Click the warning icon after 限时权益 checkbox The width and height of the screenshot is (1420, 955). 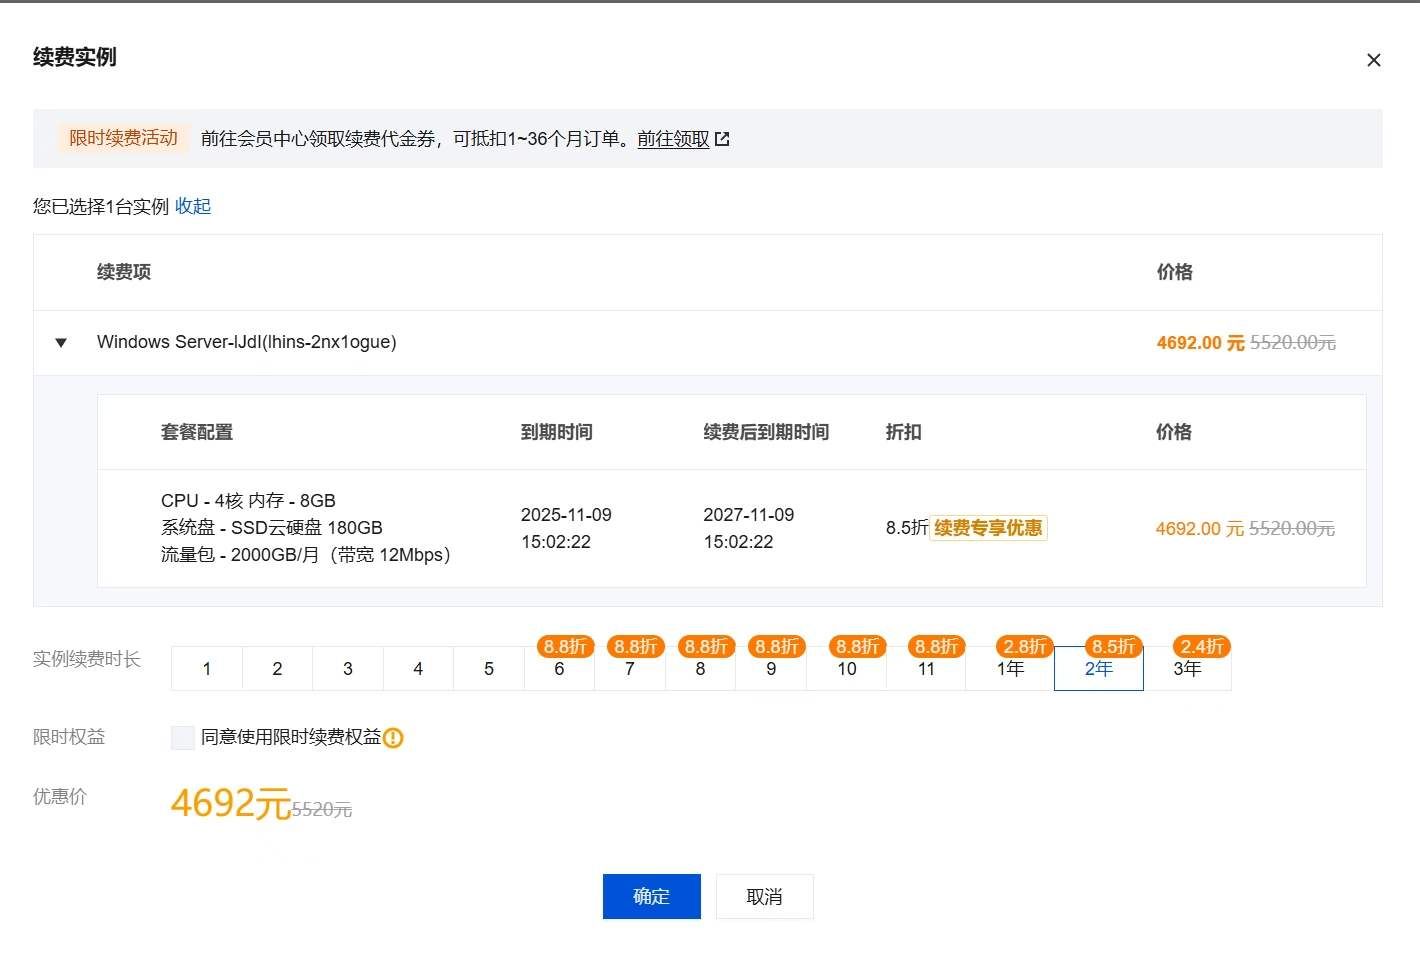pyautogui.click(x=394, y=738)
